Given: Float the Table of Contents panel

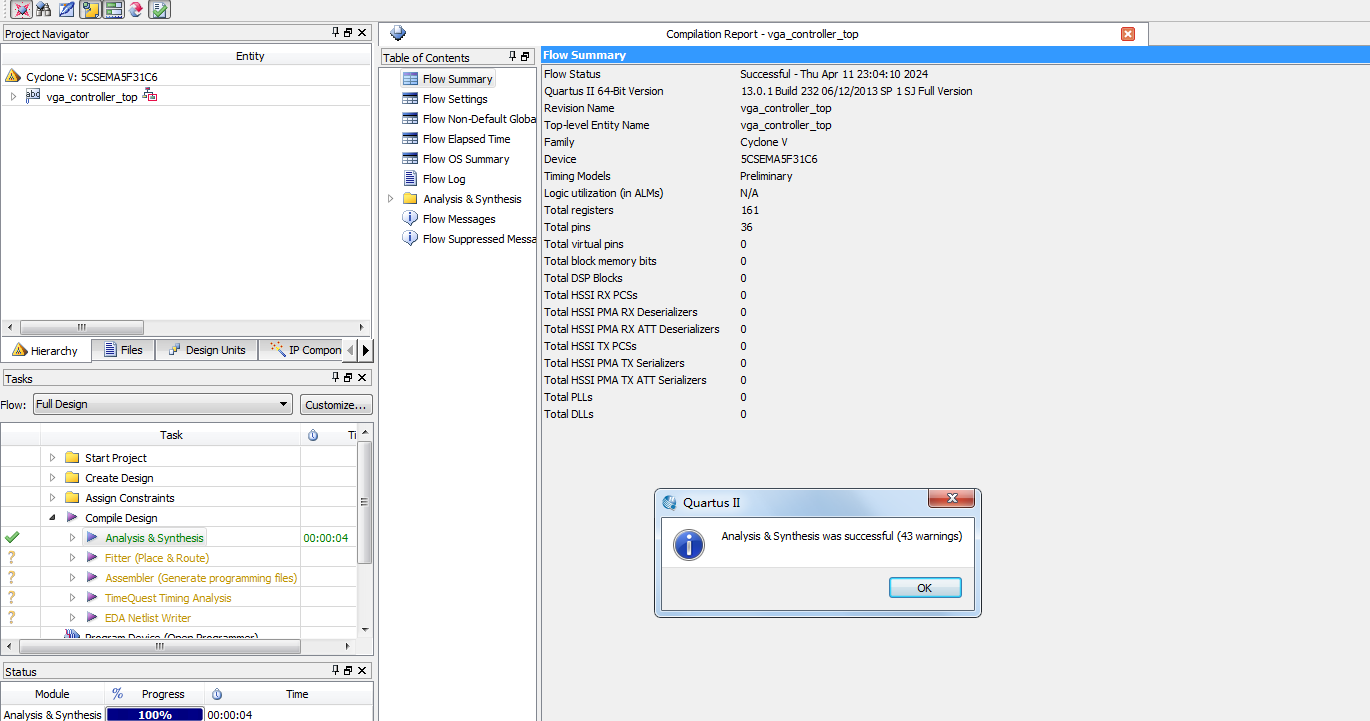Looking at the screenshot, I should click(525, 57).
